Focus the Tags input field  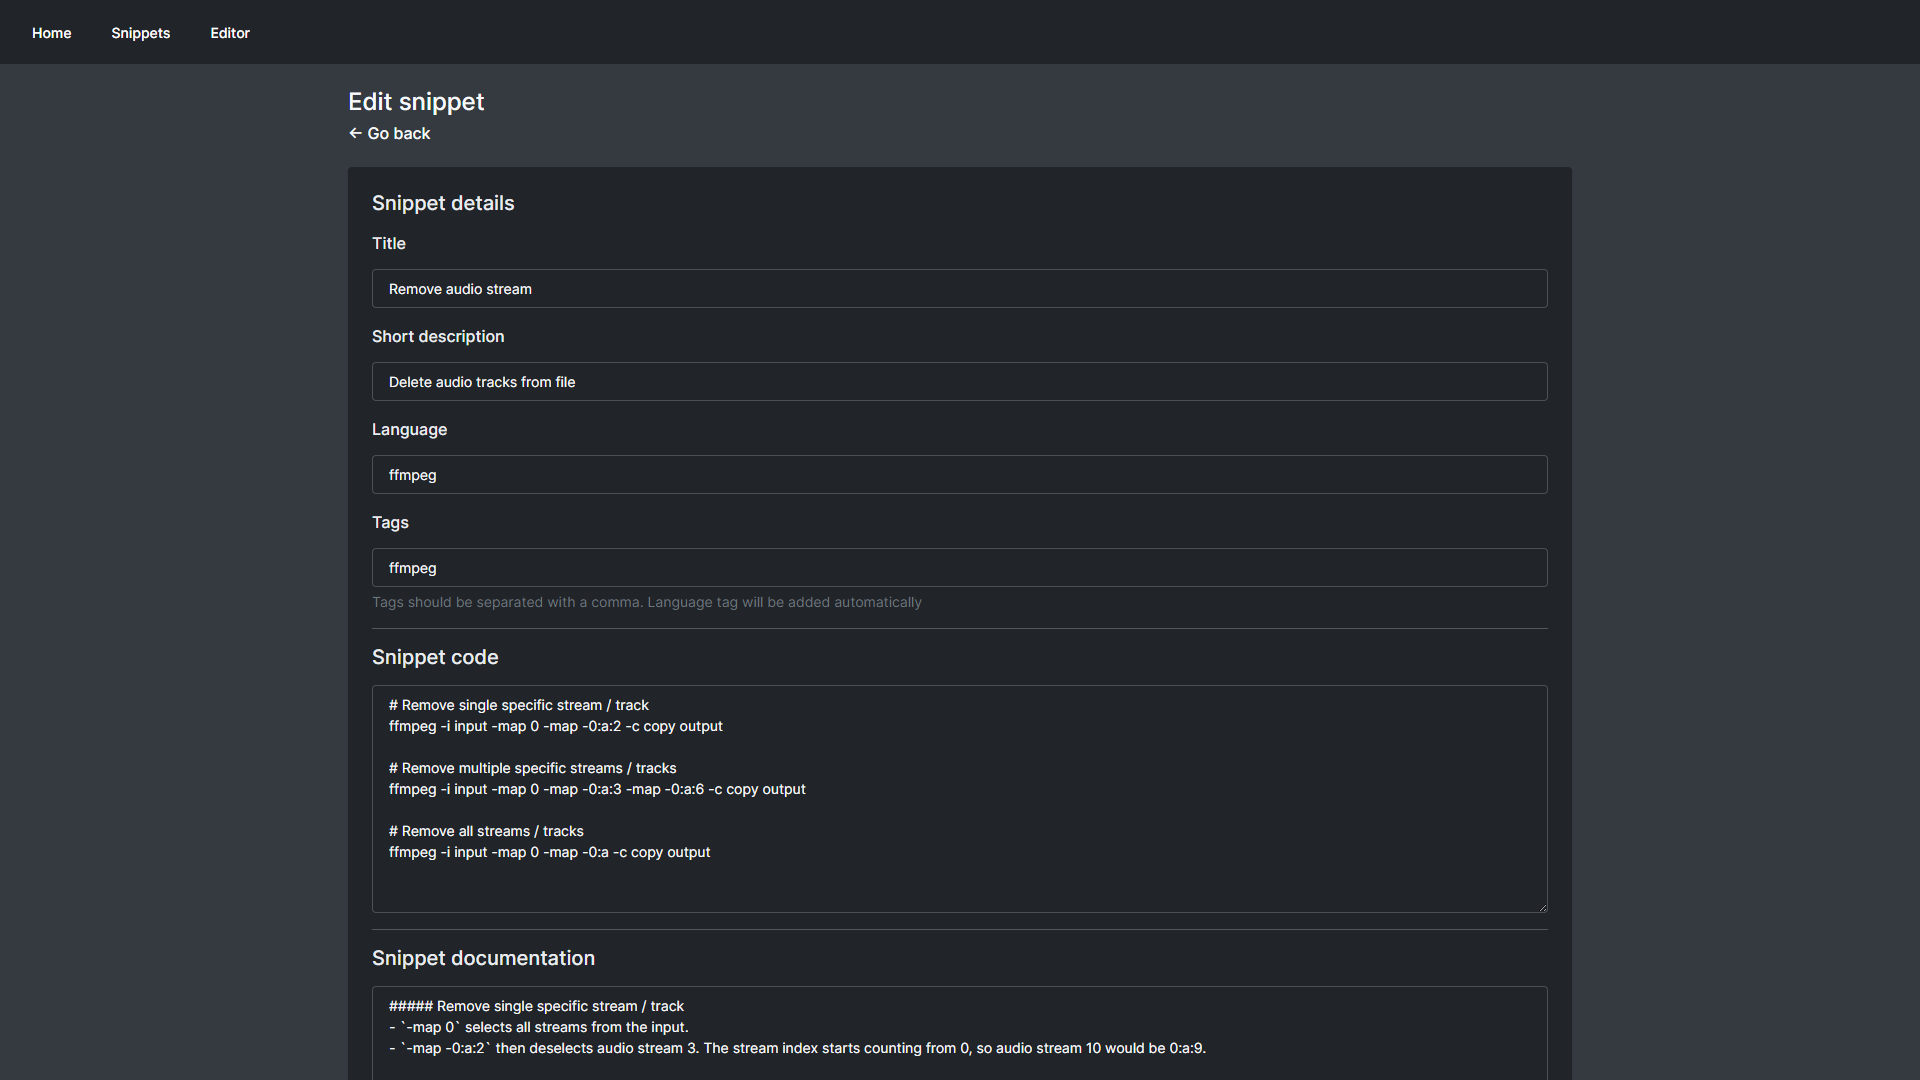coord(959,567)
